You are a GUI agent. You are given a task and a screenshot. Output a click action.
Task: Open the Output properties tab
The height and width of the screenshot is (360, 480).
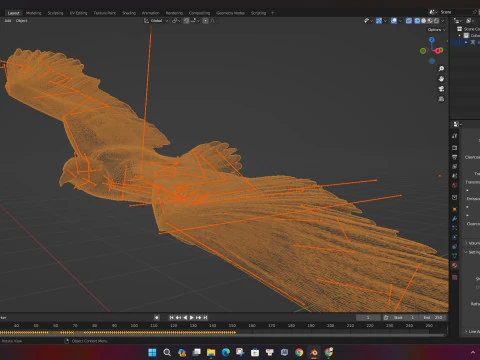pyautogui.click(x=454, y=157)
